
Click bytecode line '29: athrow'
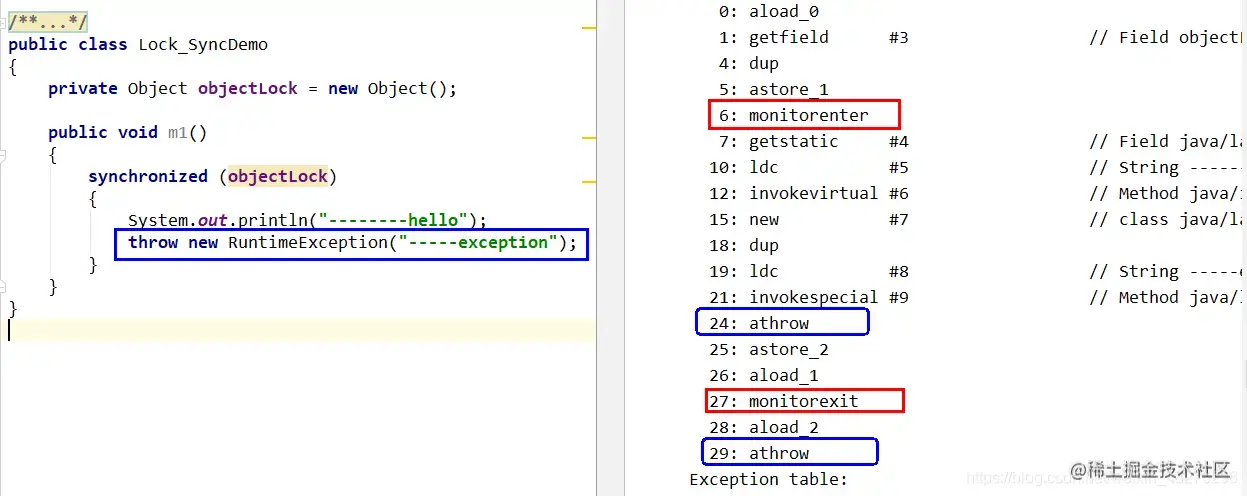pos(759,453)
